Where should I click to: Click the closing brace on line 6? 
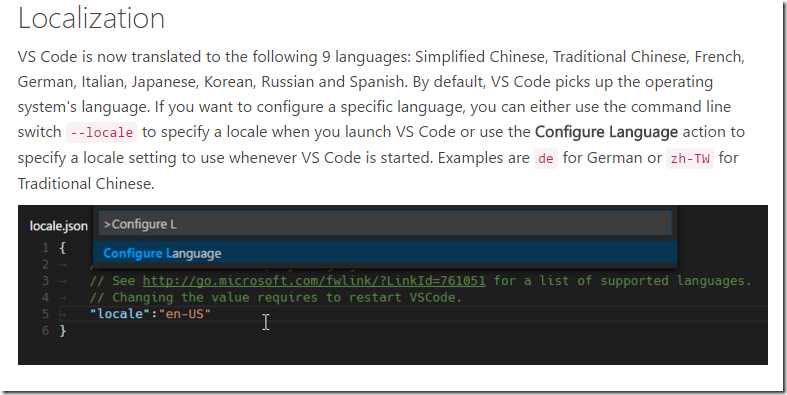click(x=63, y=331)
